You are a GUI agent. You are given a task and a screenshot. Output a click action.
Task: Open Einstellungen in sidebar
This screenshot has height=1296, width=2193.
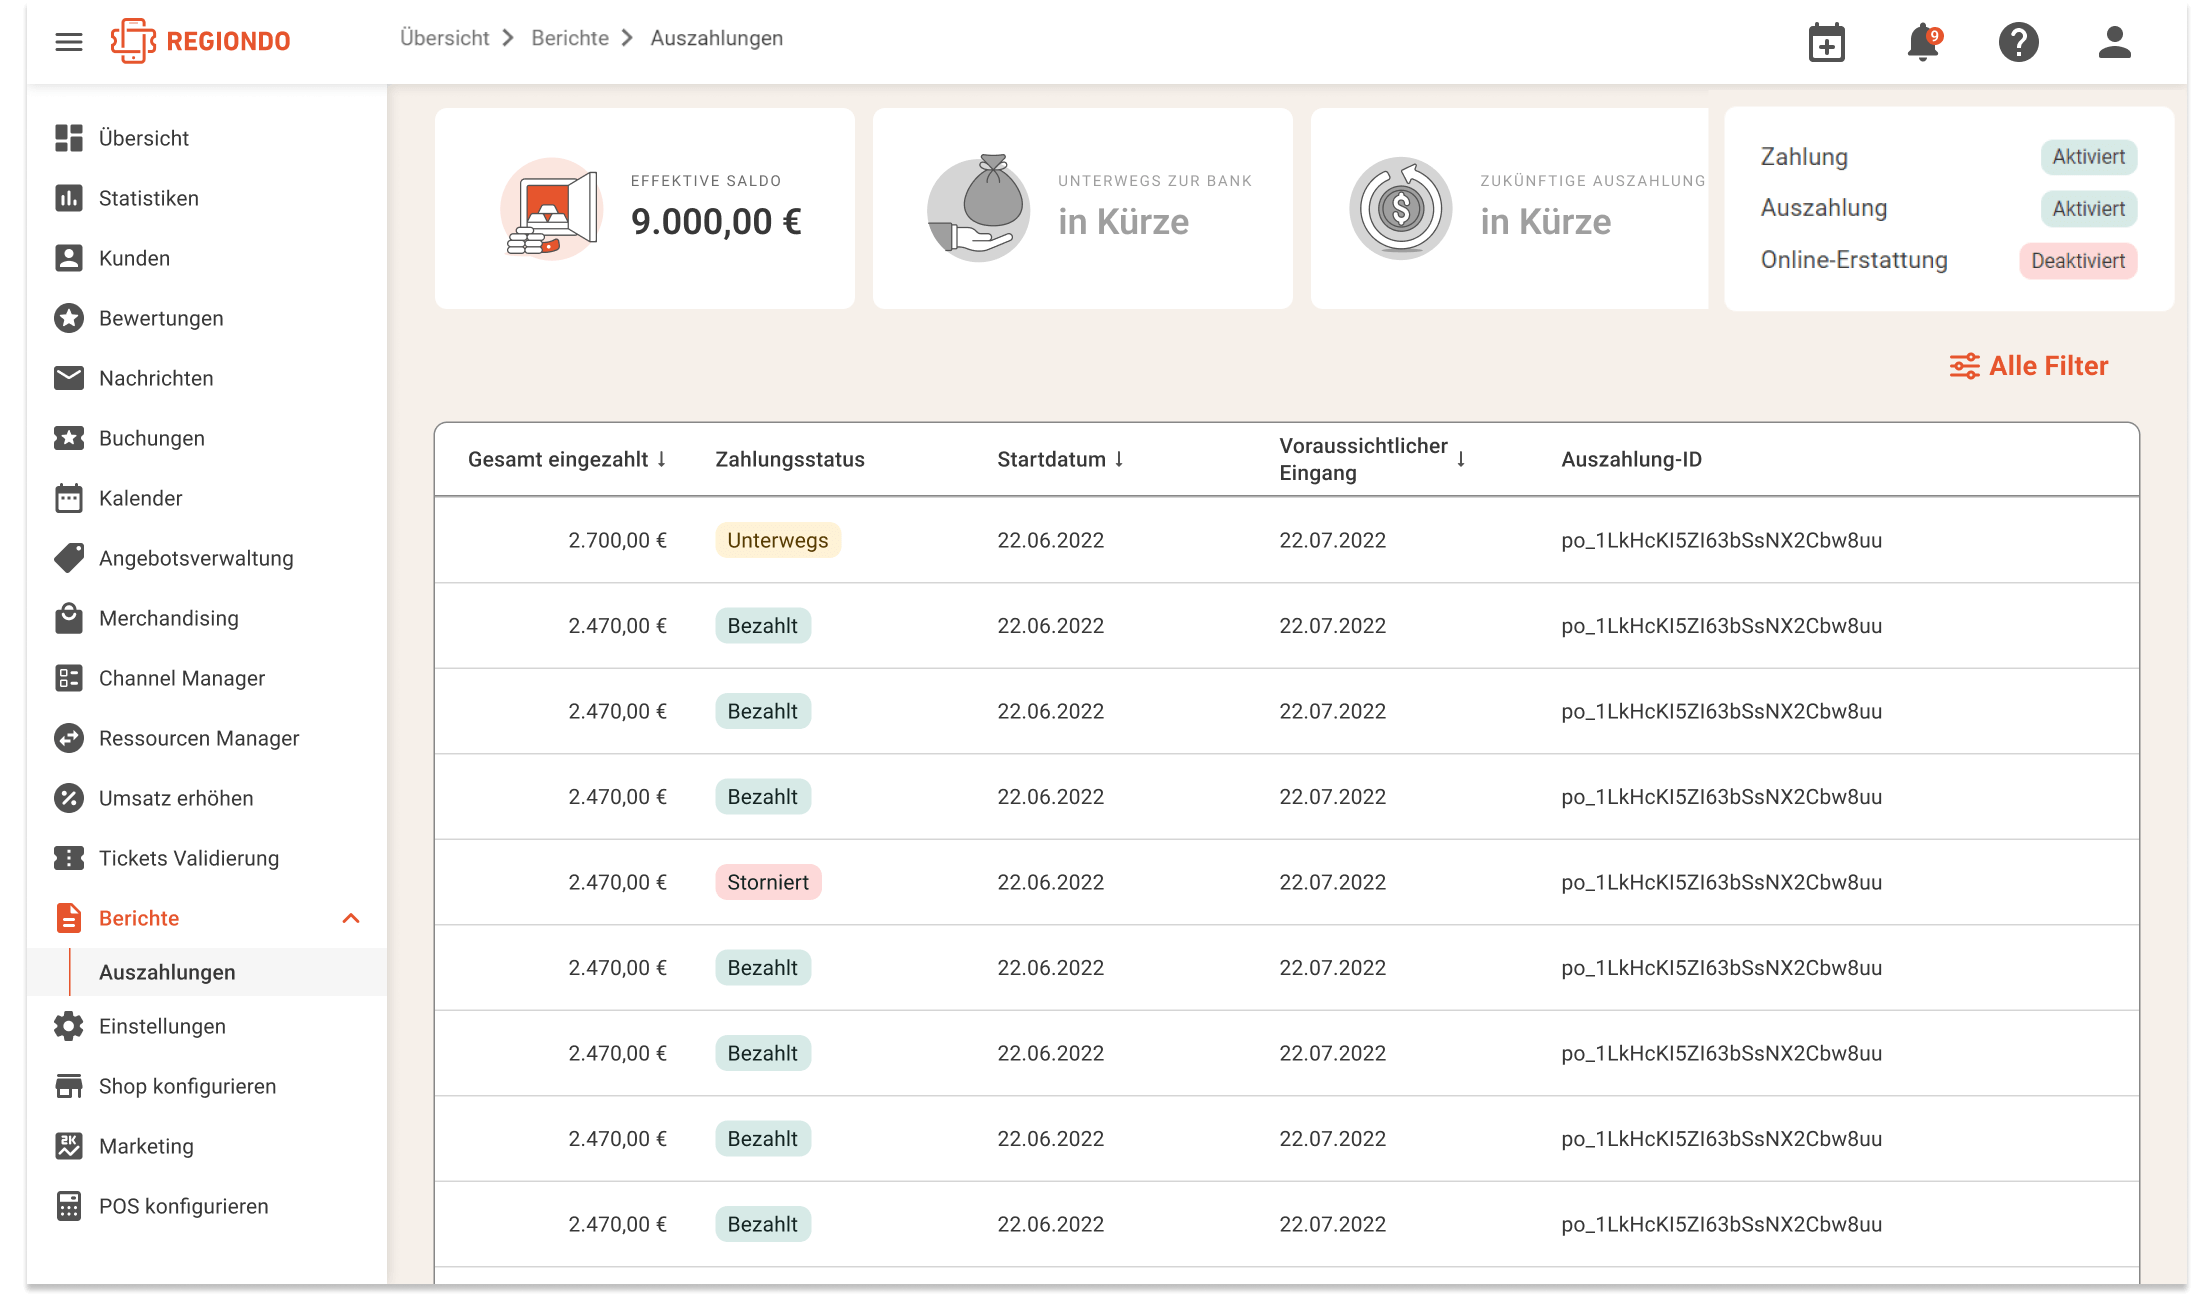point(162,1026)
